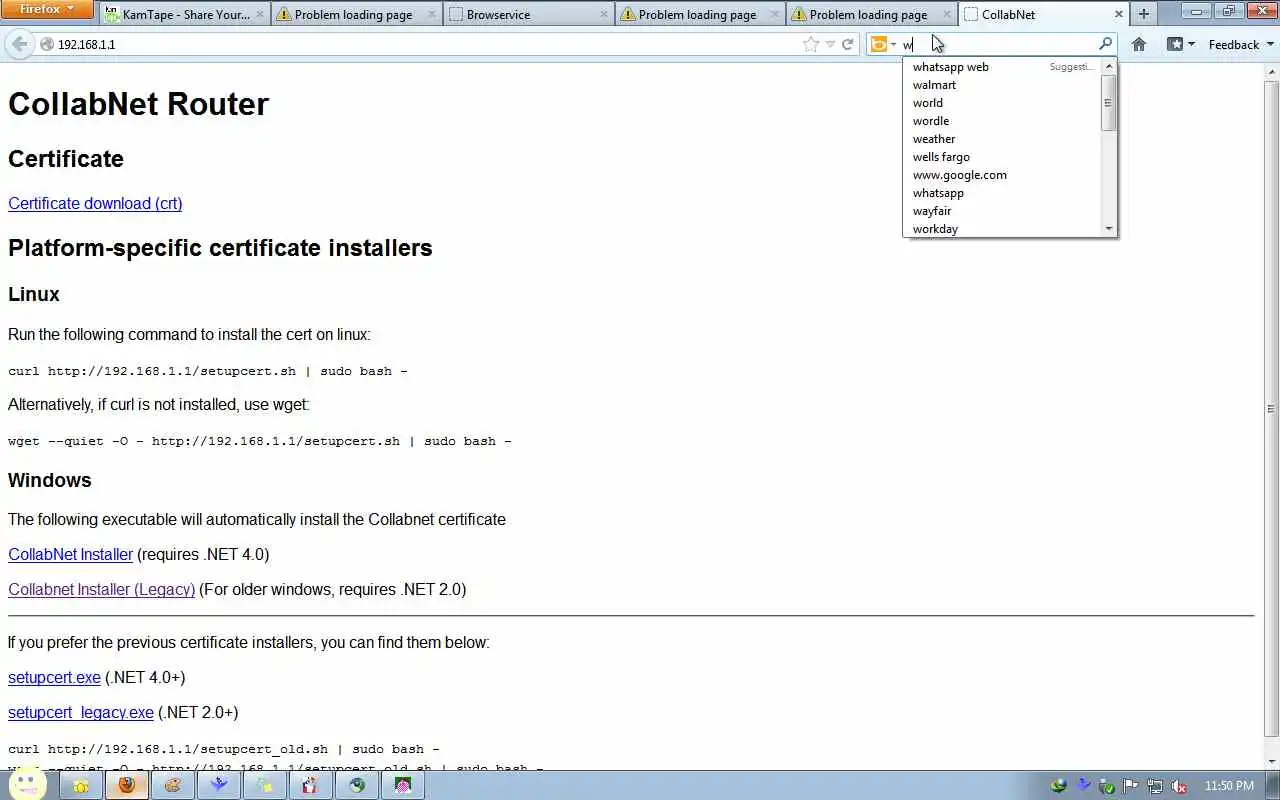The height and width of the screenshot is (800, 1280).
Task: Open the search engine selector dropdown
Action: coord(883,44)
